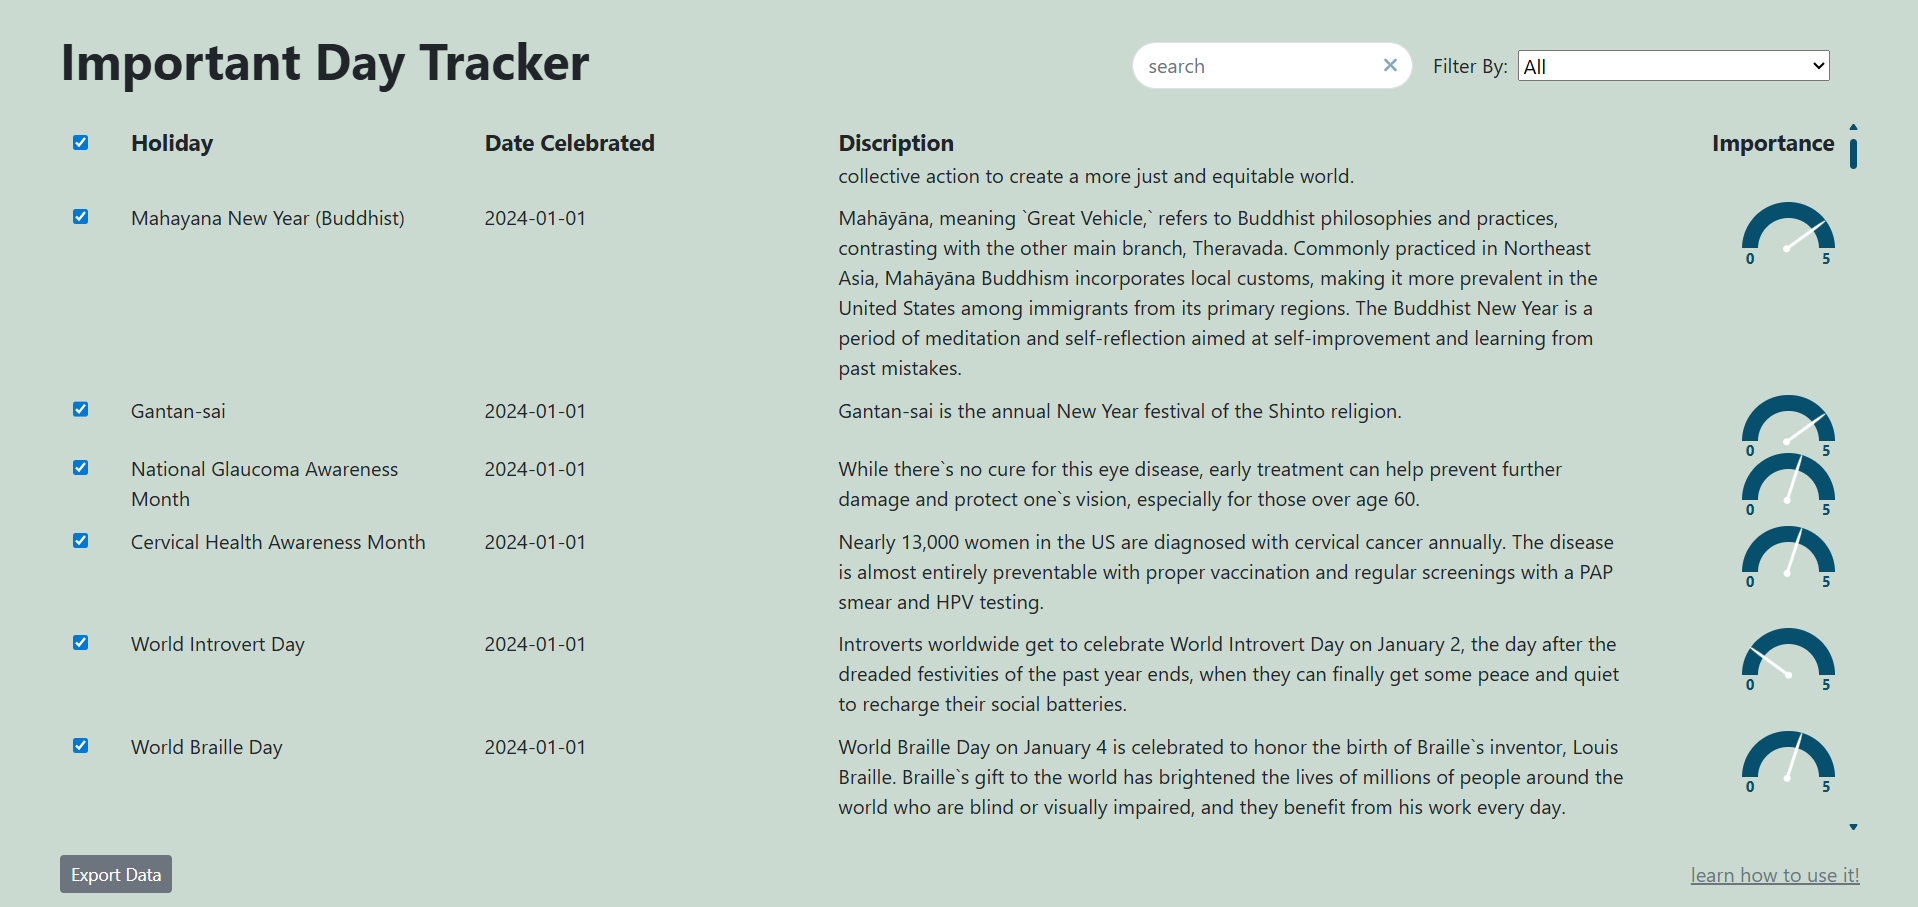Image resolution: width=1918 pixels, height=907 pixels.
Task: Uncheck the Mahayana New Year checkbox
Action: click(x=81, y=217)
